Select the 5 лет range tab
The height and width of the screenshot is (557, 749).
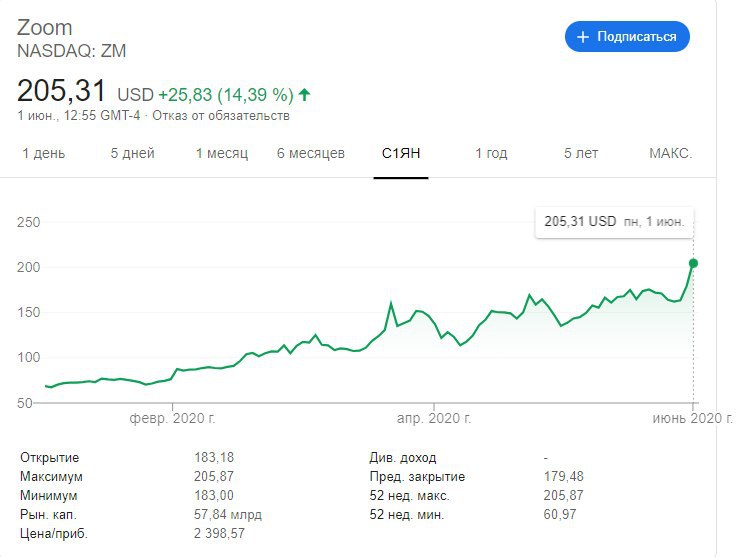[x=581, y=153]
